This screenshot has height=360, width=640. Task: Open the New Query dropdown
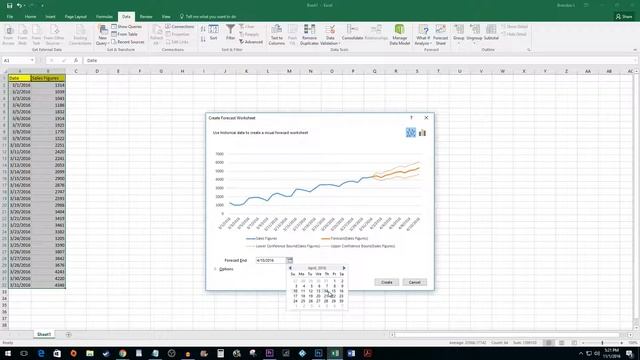tap(102, 35)
